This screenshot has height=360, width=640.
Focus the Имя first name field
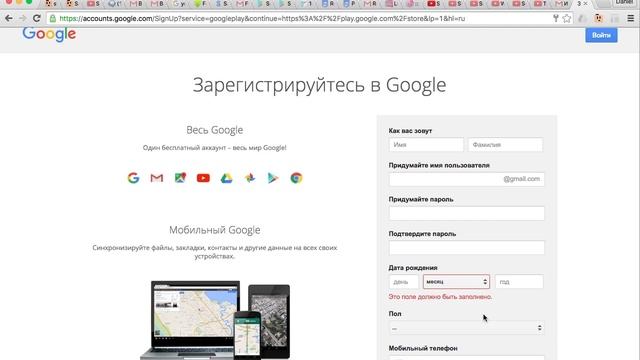pos(426,145)
